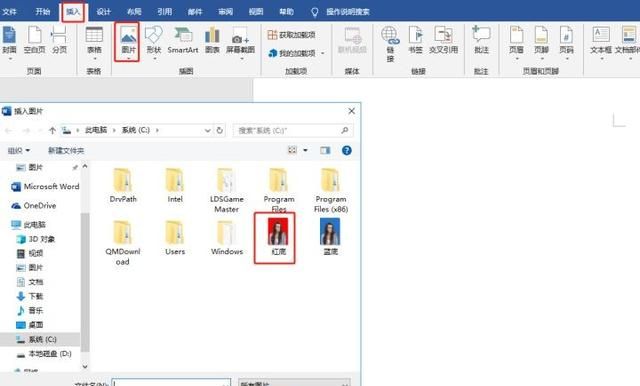Select the QMDownload folder
The image size is (640, 386).
tap(123, 243)
